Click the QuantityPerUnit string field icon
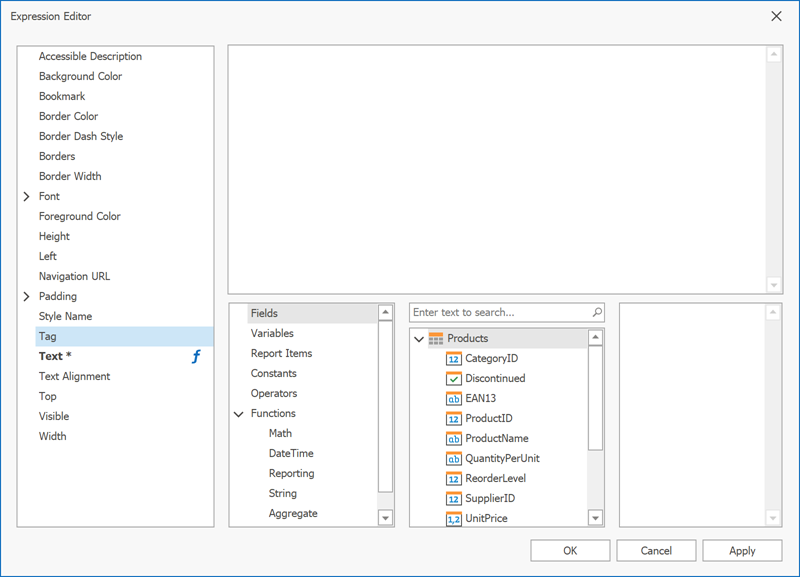The height and width of the screenshot is (577, 800). [x=453, y=458]
